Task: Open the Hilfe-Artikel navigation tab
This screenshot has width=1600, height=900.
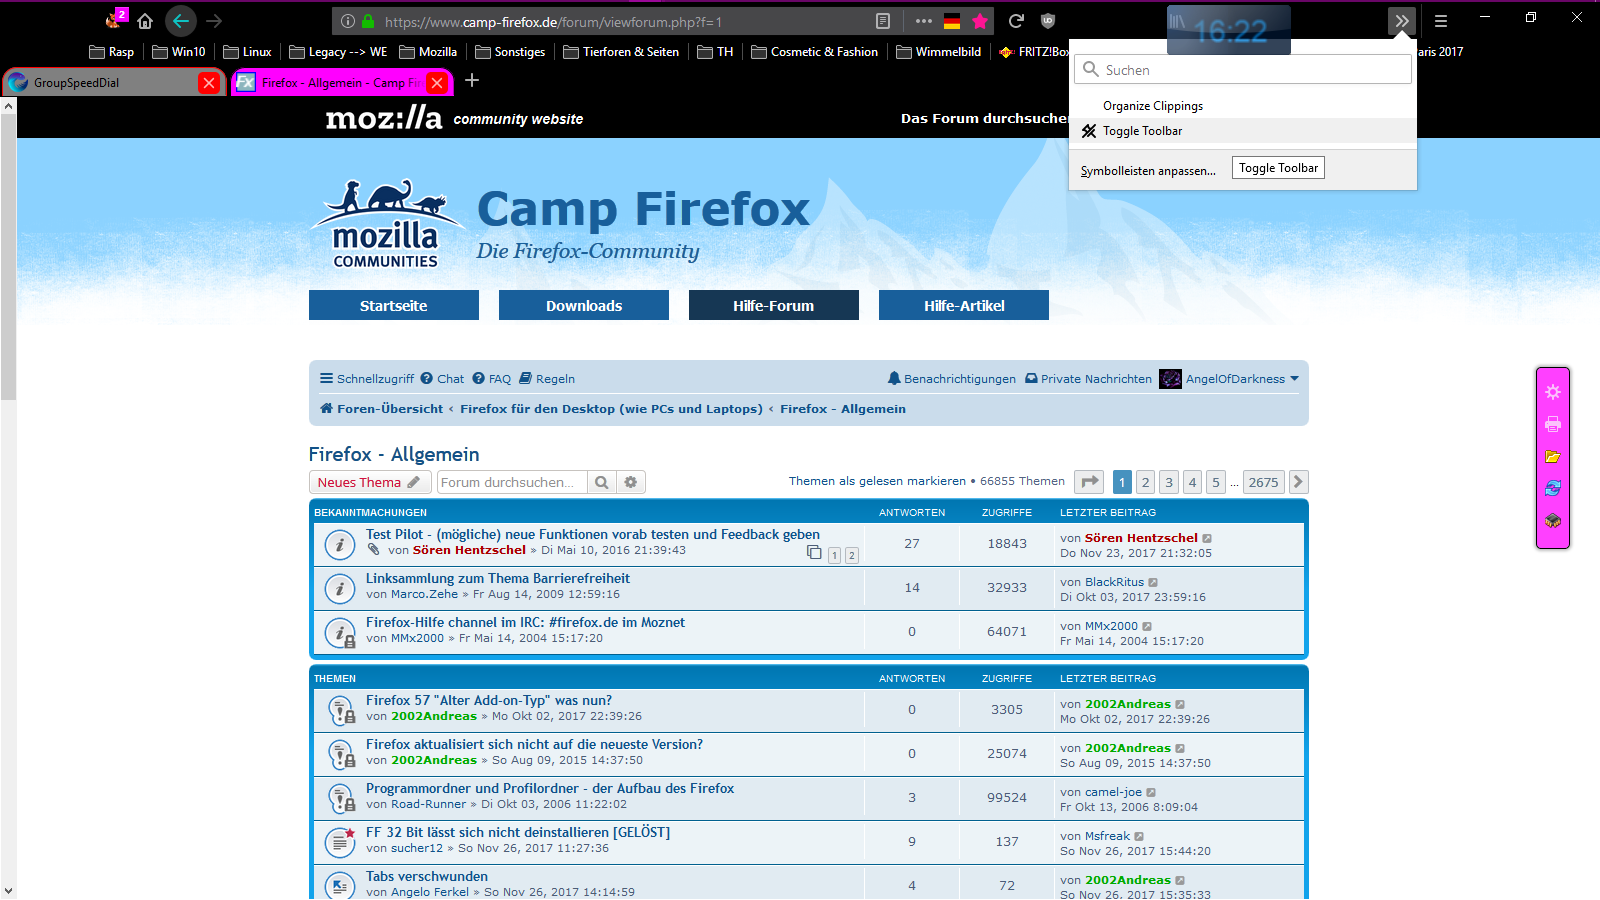Action: coord(964,305)
